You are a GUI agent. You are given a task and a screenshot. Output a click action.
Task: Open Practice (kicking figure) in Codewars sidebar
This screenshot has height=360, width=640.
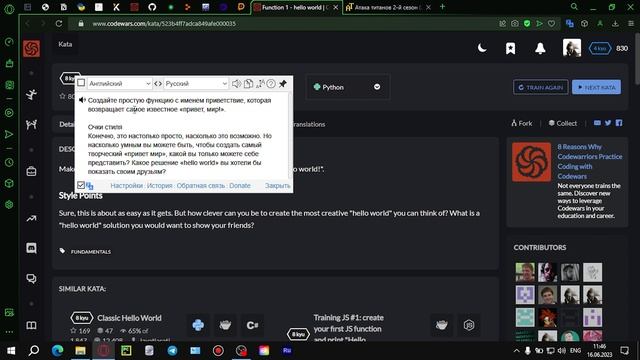(x=31, y=95)
